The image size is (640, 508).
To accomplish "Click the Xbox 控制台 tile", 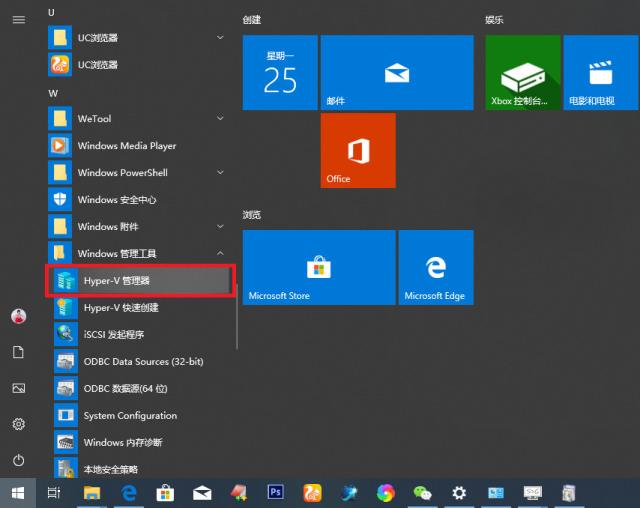I will [523, 72].
